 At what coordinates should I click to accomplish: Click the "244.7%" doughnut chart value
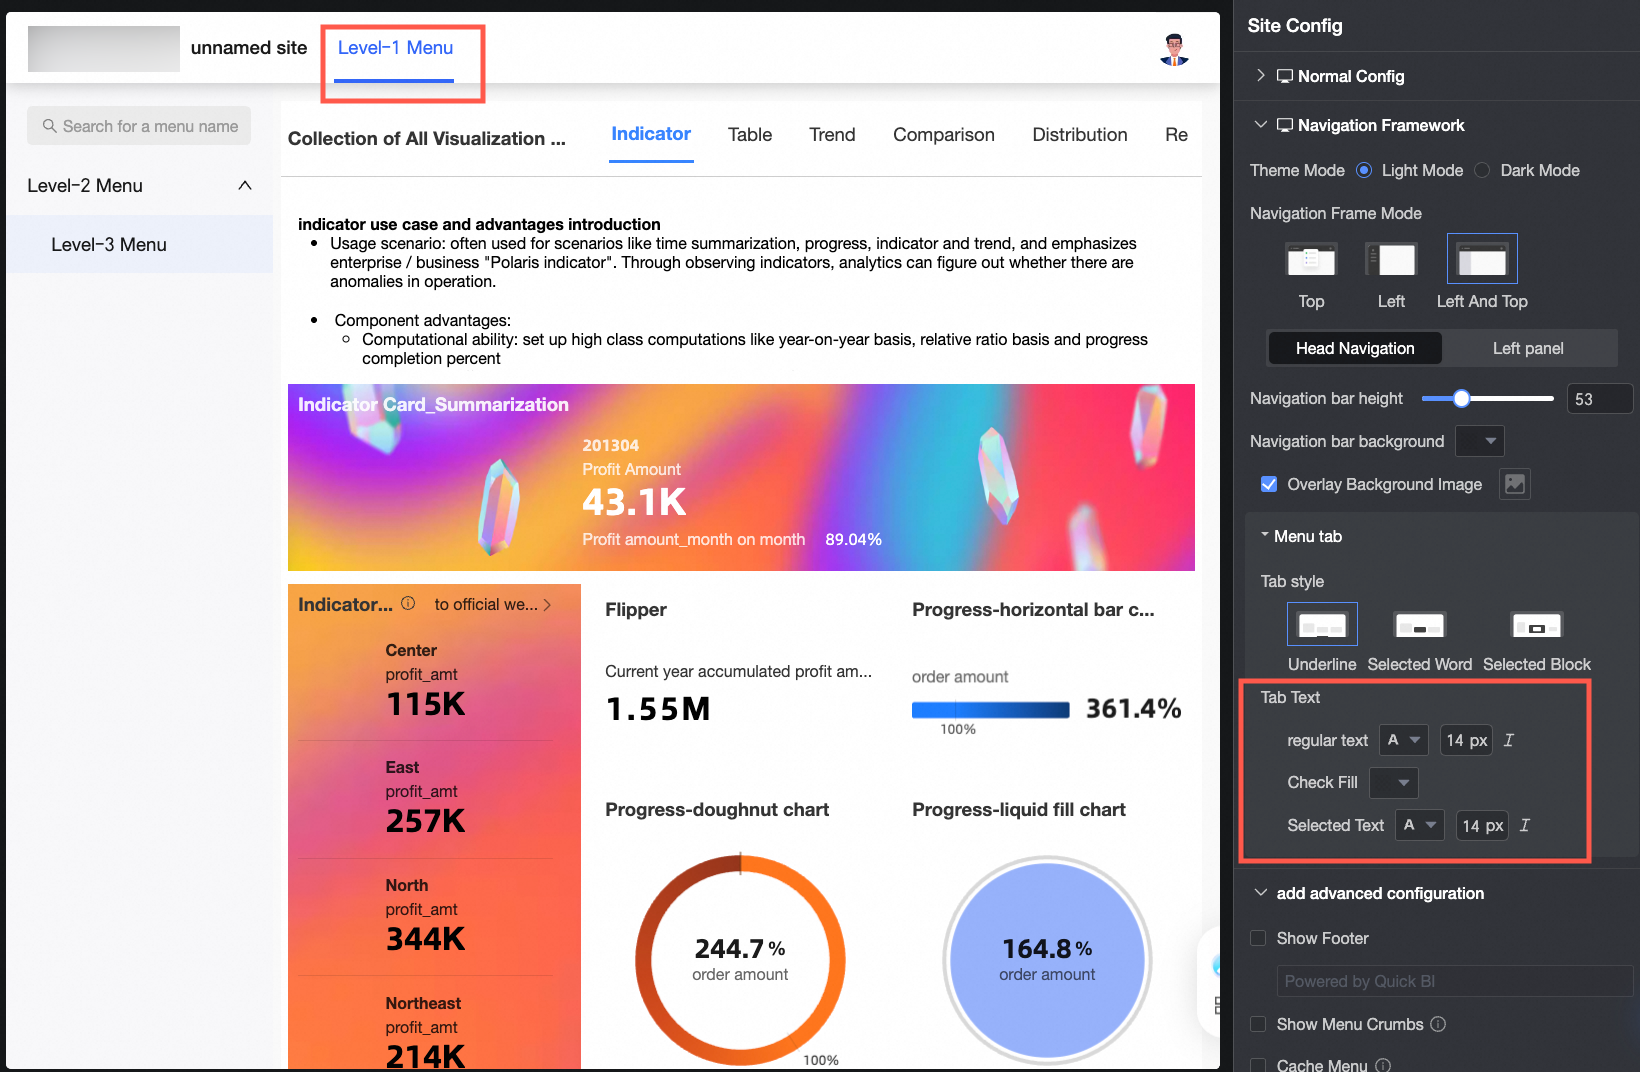click(740, 948)
